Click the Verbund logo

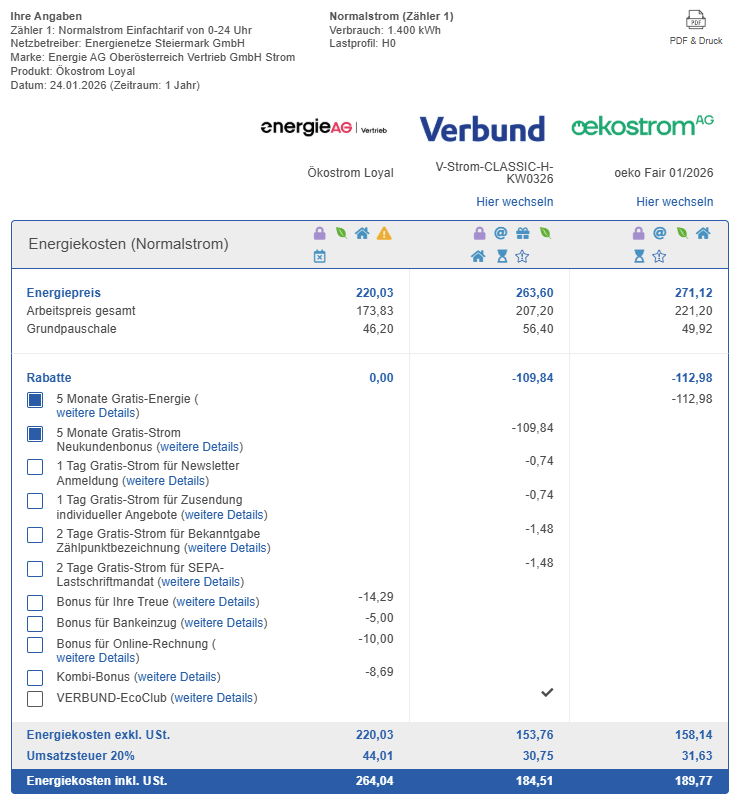coord(482,129)
